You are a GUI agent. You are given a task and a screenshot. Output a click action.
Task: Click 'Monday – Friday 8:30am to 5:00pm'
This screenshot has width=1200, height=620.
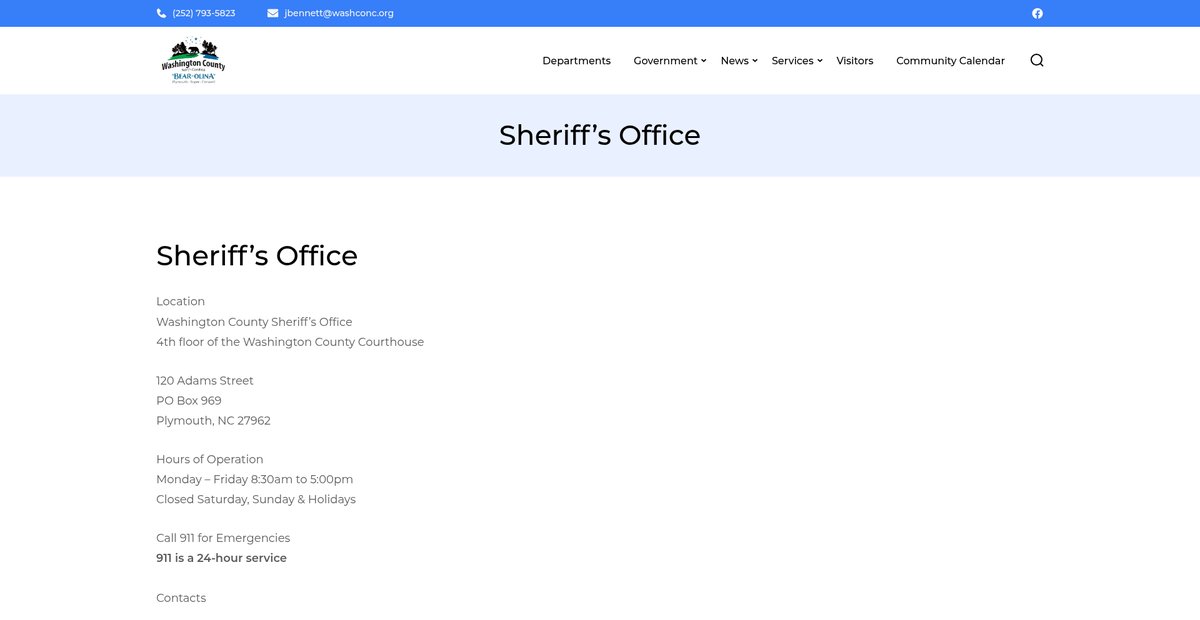pyautogui.click(x=255, y=480)
